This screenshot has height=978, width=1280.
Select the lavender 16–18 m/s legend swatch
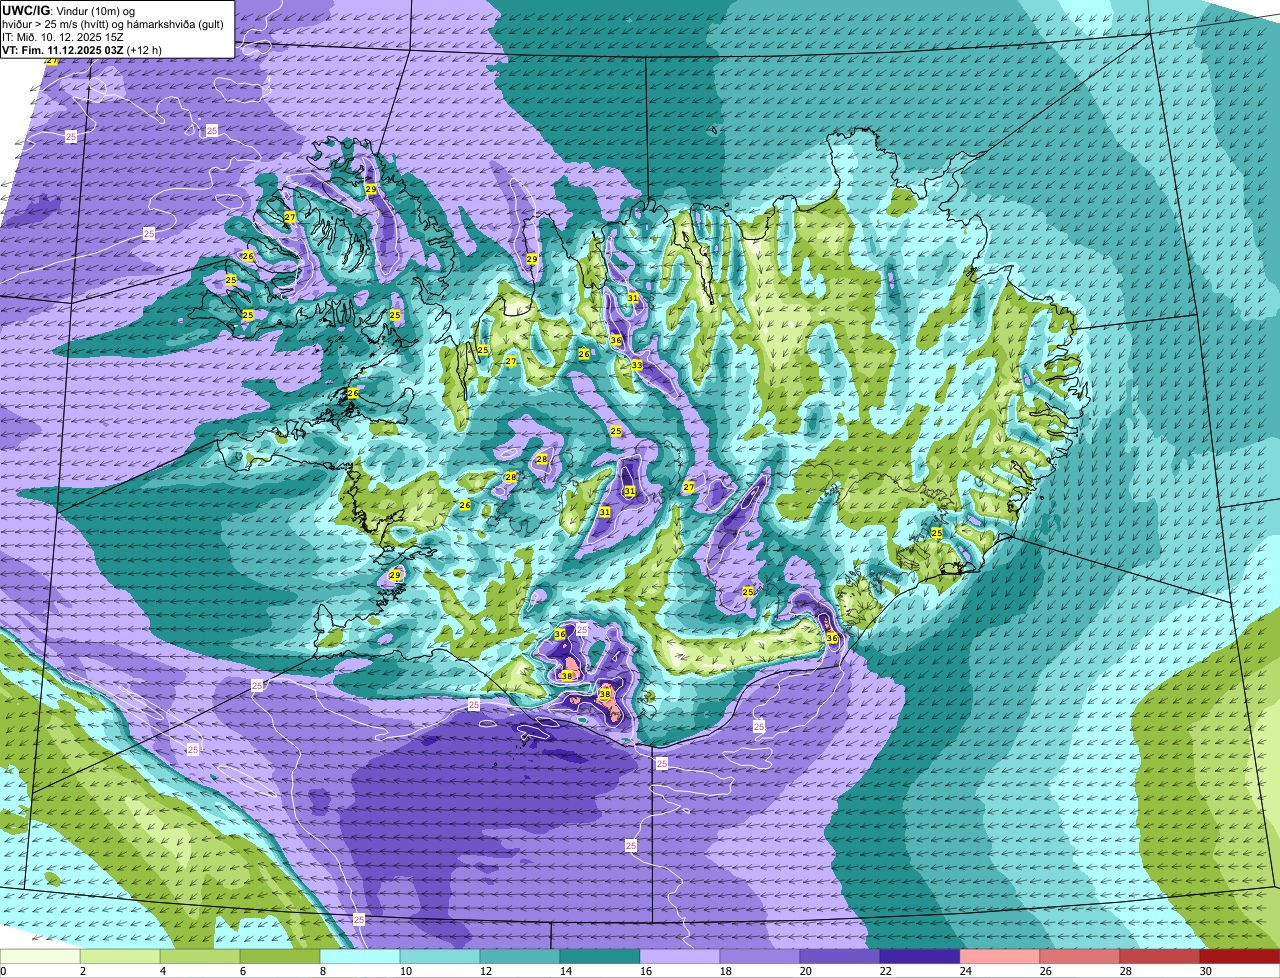pos(680,957)
